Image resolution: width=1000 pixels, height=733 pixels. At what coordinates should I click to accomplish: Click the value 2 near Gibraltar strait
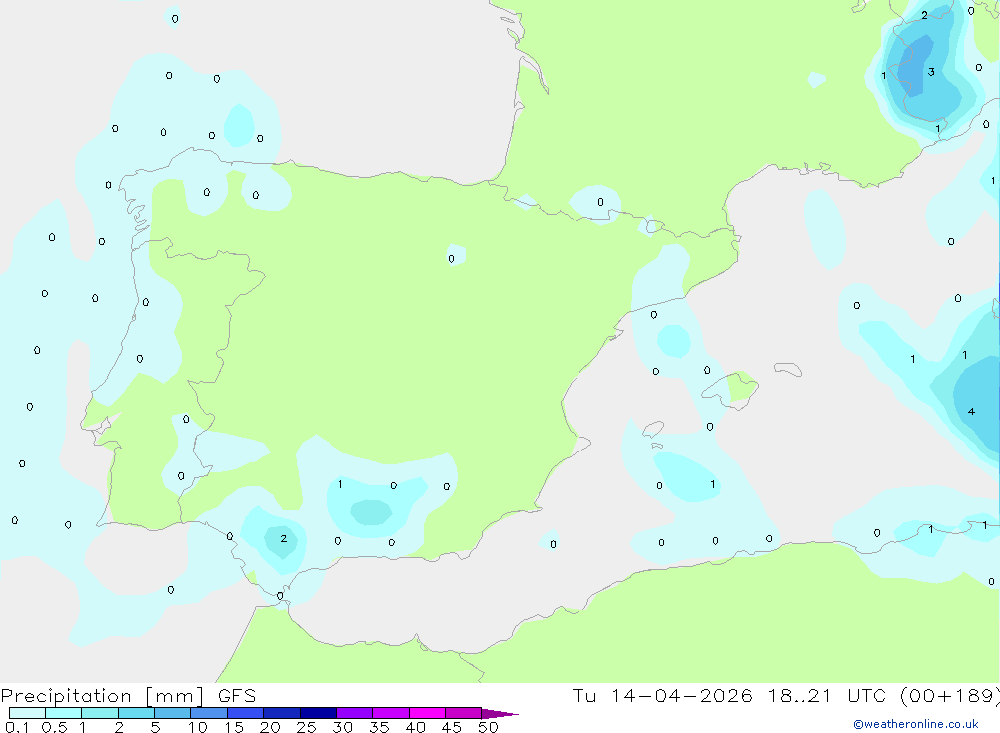pyautogui.click(x=284, y=538)
